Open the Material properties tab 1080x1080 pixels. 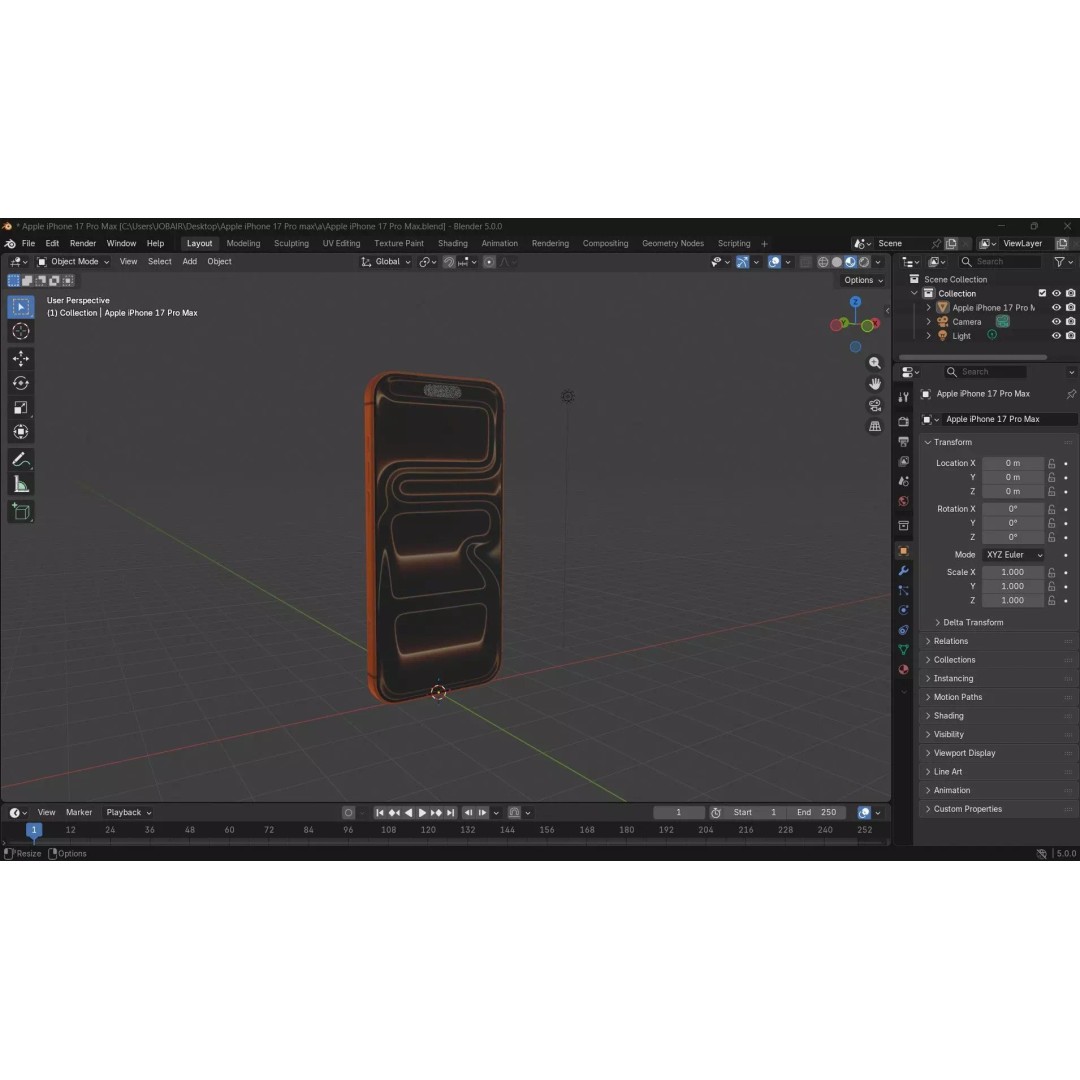click(904, 669)
